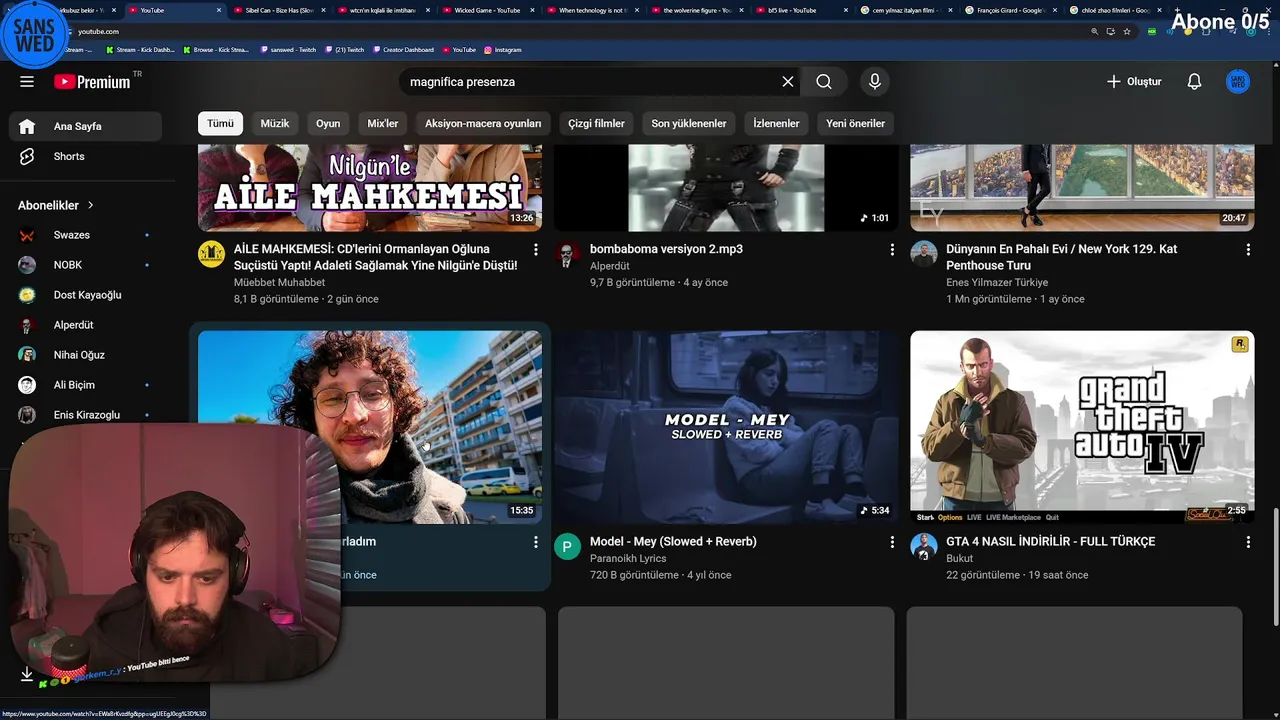Expand the Abonelikler chevron
The height and width of the screenshot is (720, 1280).
click(x=90, y=205)
